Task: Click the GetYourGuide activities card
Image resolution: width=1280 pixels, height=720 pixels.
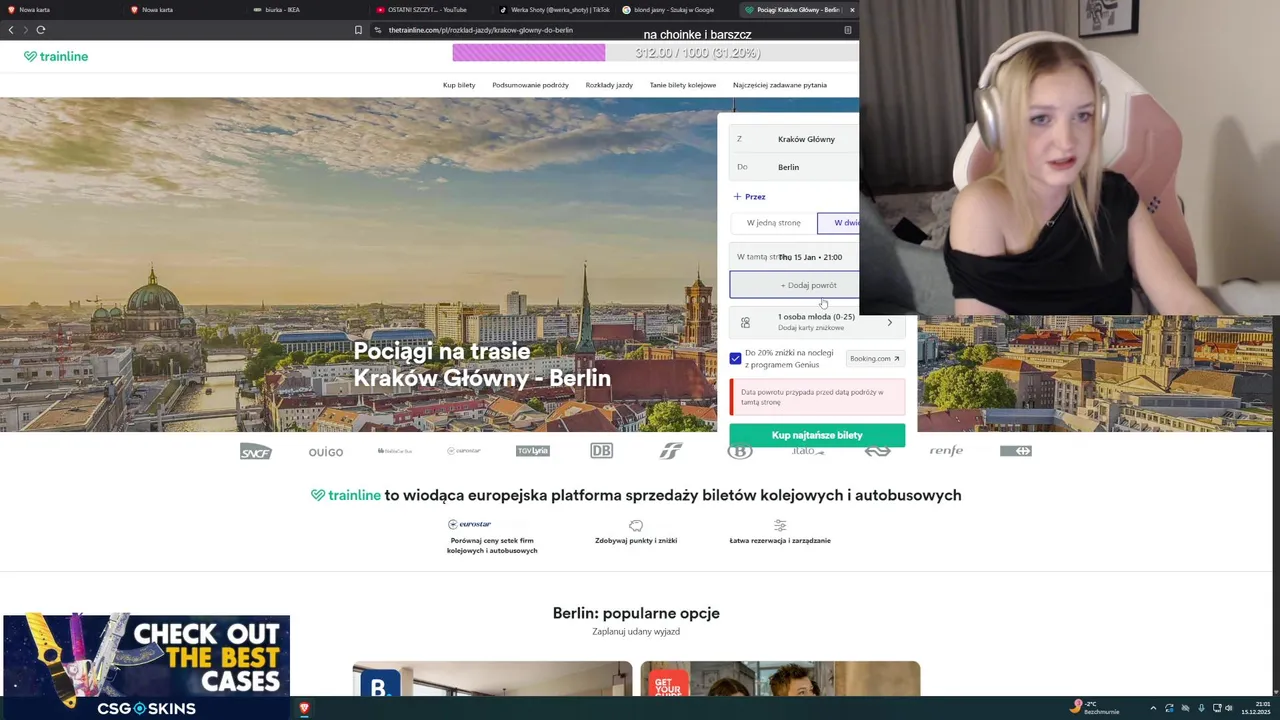Action: tap(780, 679)
